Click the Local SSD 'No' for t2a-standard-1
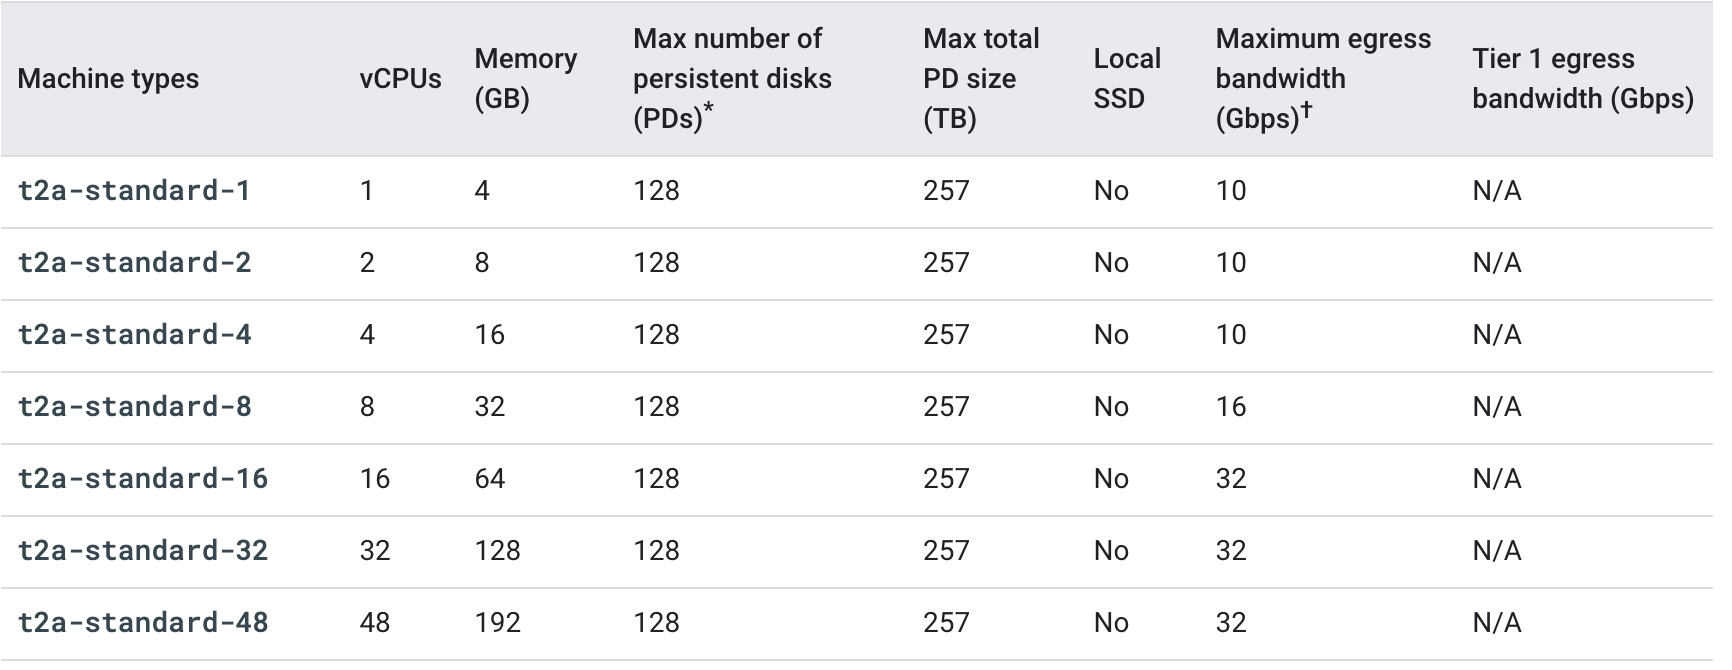1732x670 pixels. [x=1110, y=191]
